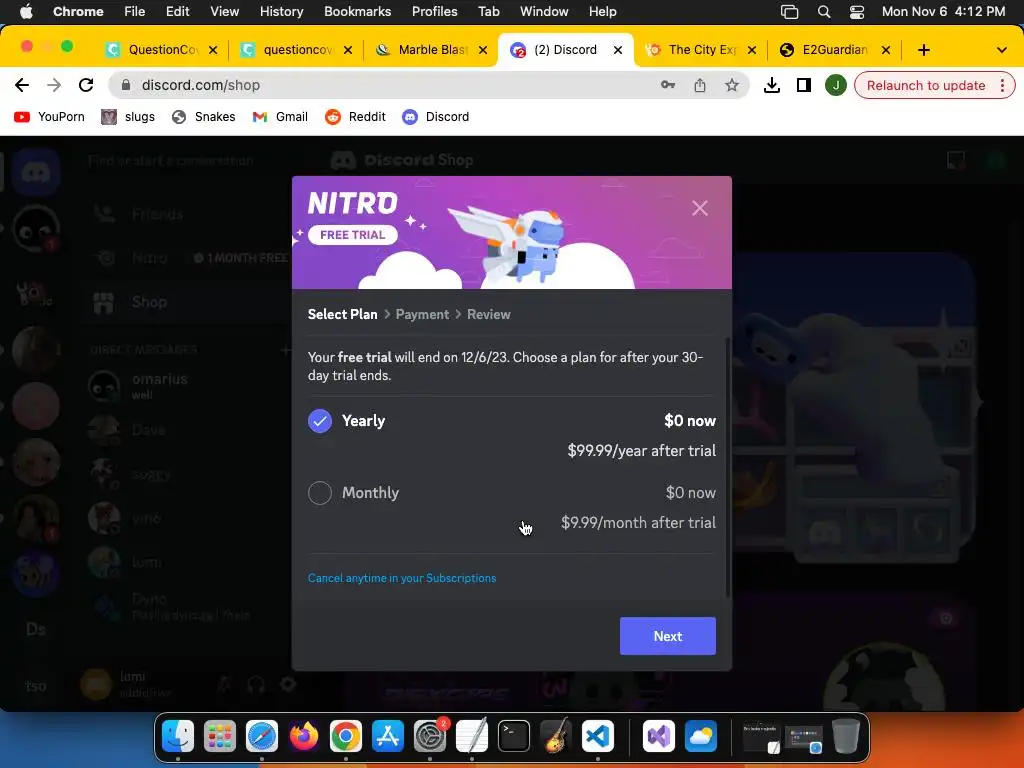1024x768 pixels.
Task: Open App Store from the dock
Action: click(x=388, y=737)
